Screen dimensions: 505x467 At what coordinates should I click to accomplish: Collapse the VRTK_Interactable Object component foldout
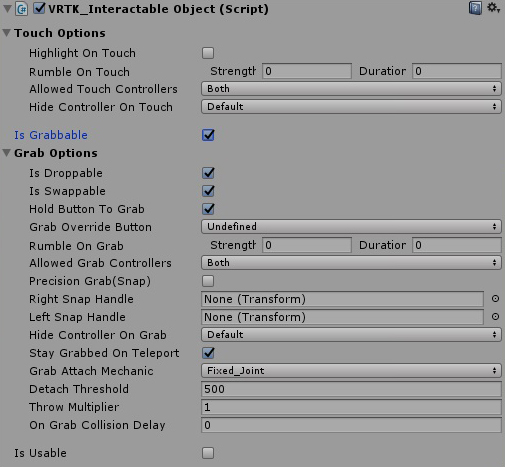(7, 9)
